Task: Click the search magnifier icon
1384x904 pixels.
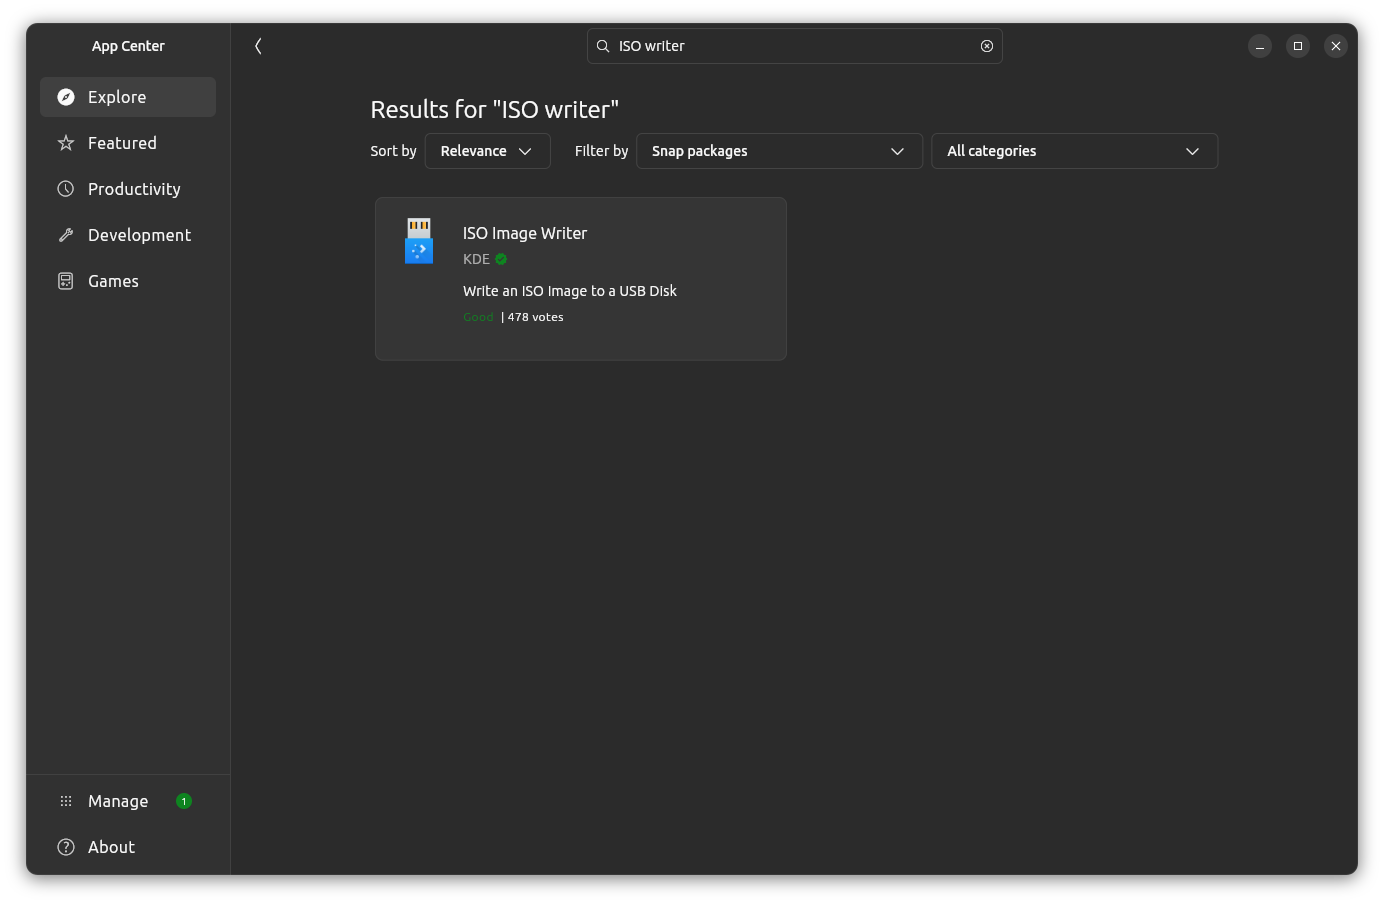Action: click(x=603, y=46)
